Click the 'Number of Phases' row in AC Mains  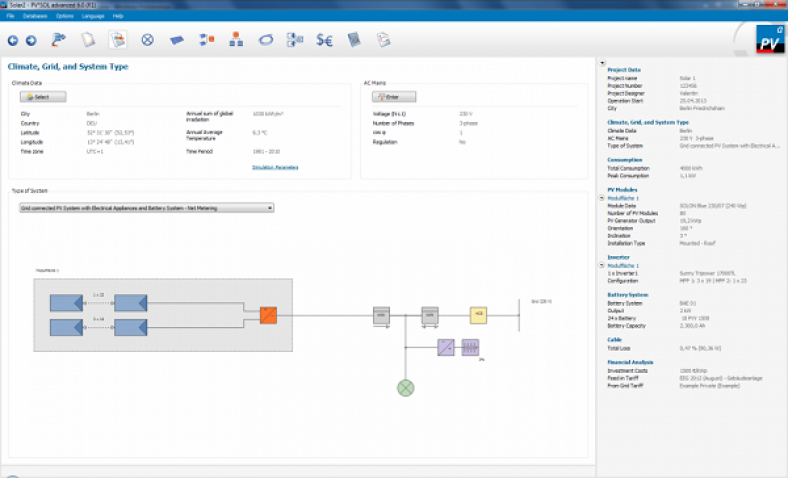tap(425, 123)
